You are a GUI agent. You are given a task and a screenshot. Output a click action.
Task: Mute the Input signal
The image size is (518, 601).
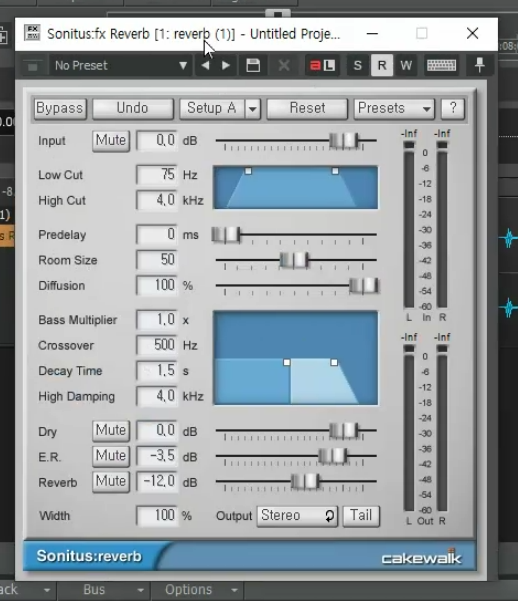[111, 141]
